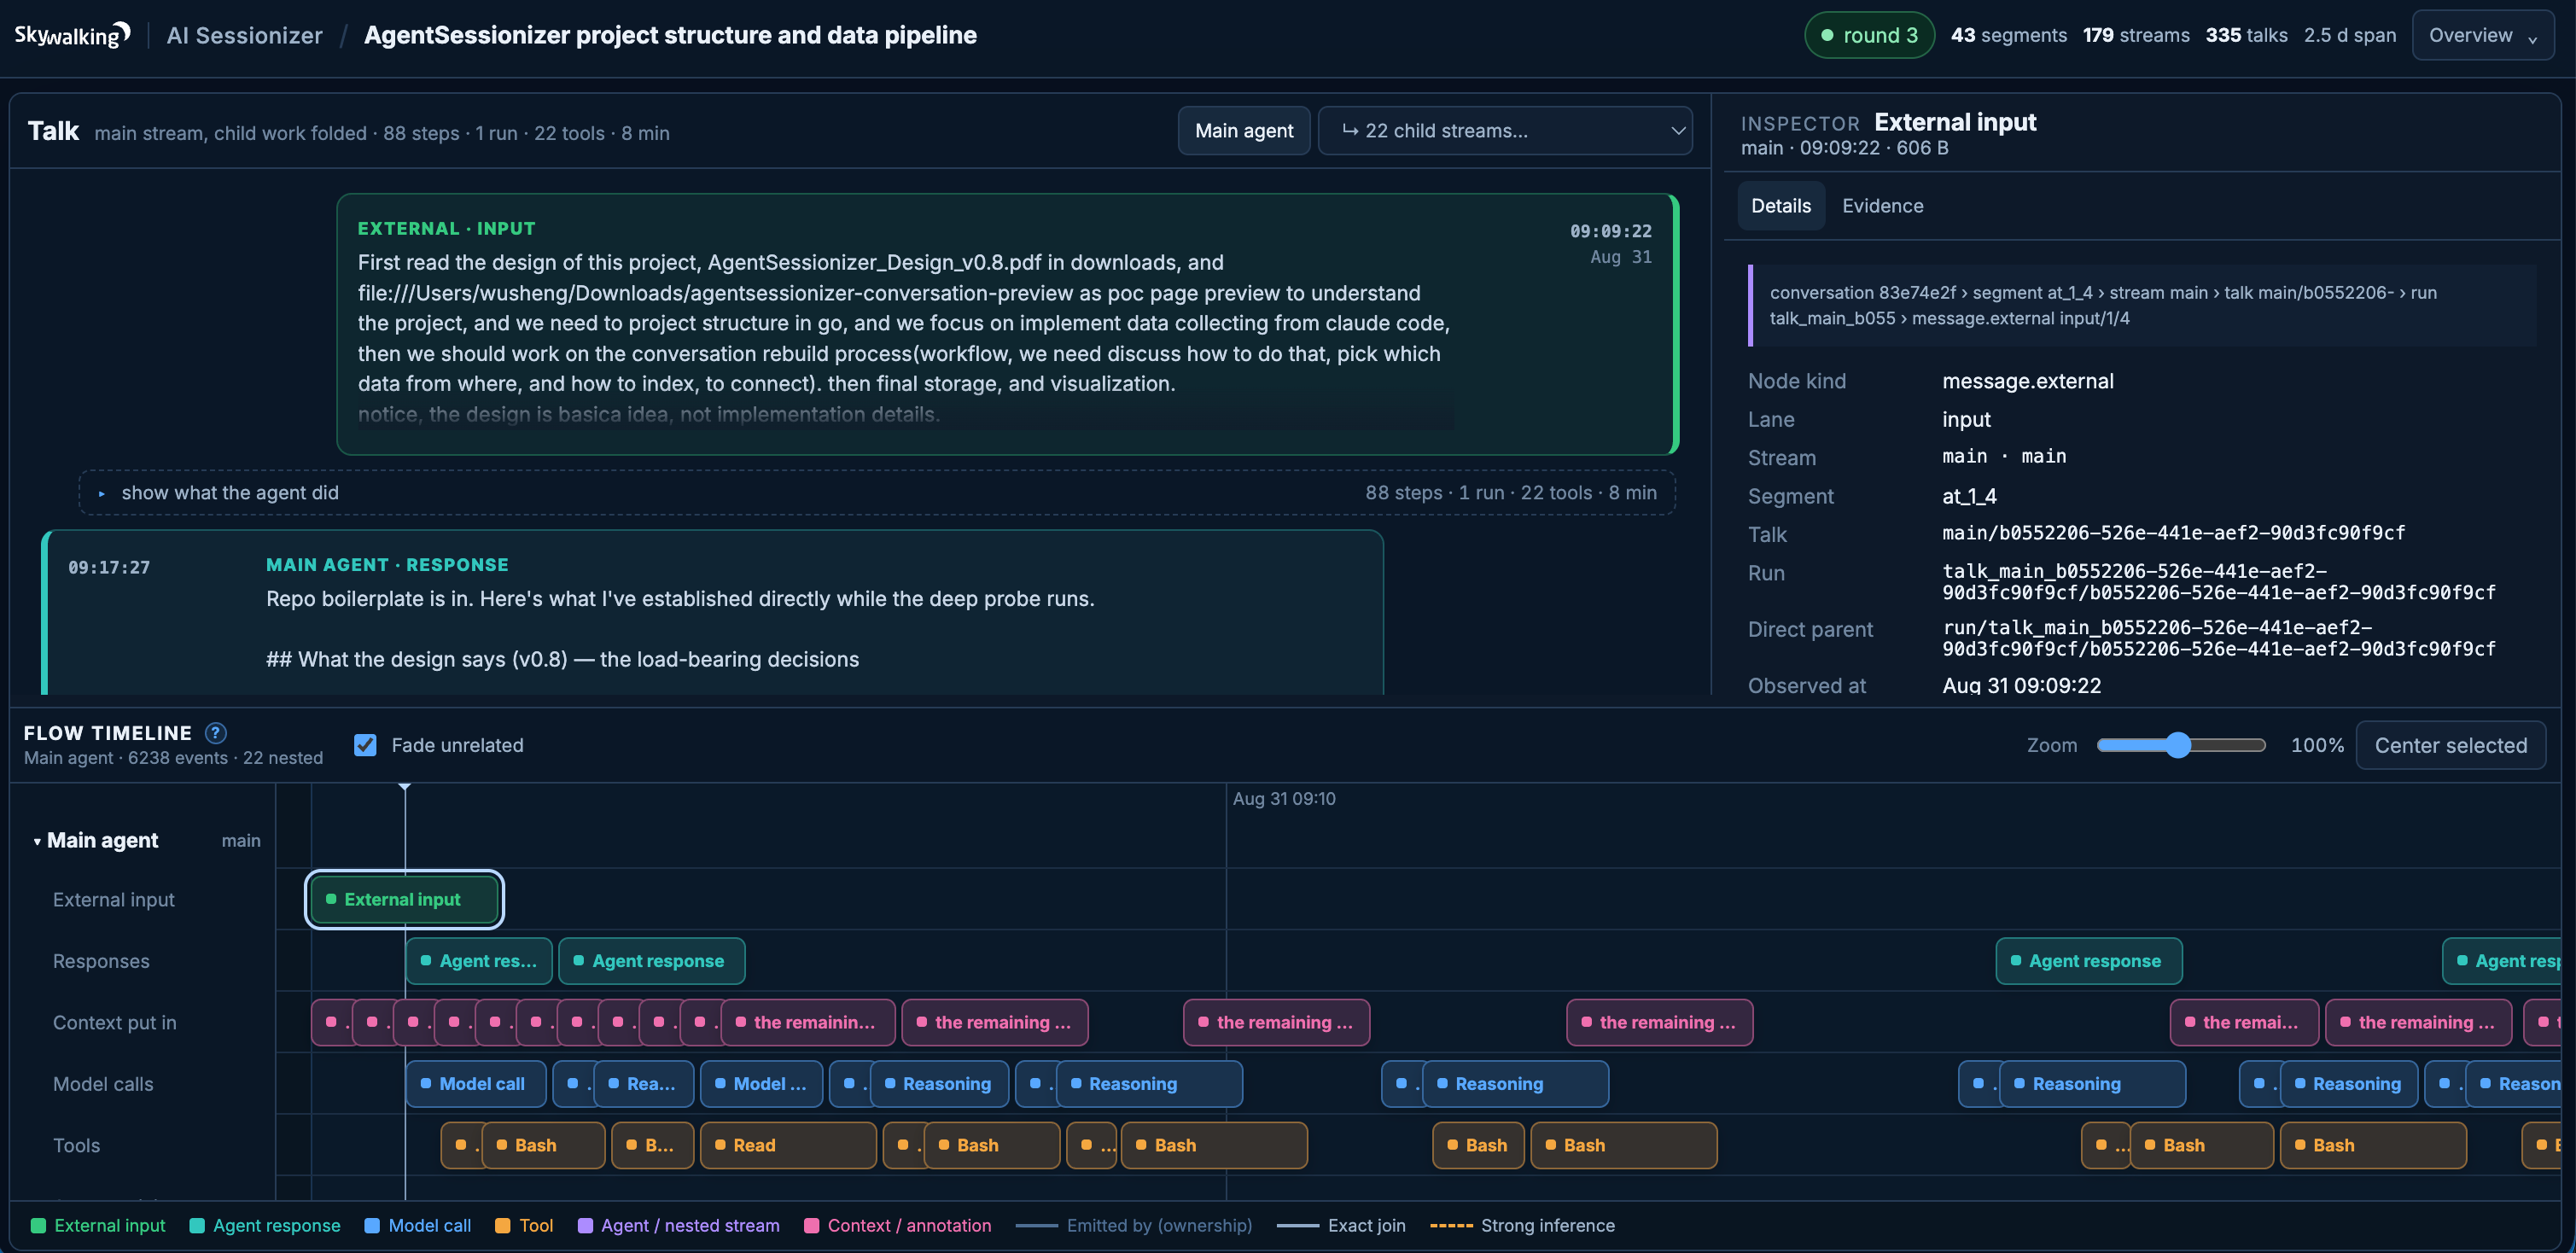Select the Model call timeline block
Viewport: 2576px width, 1253px height.
476,1084
